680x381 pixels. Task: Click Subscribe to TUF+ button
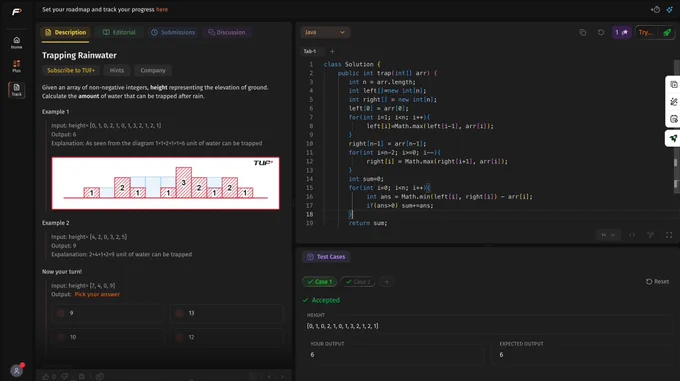(x=71, y=70)
